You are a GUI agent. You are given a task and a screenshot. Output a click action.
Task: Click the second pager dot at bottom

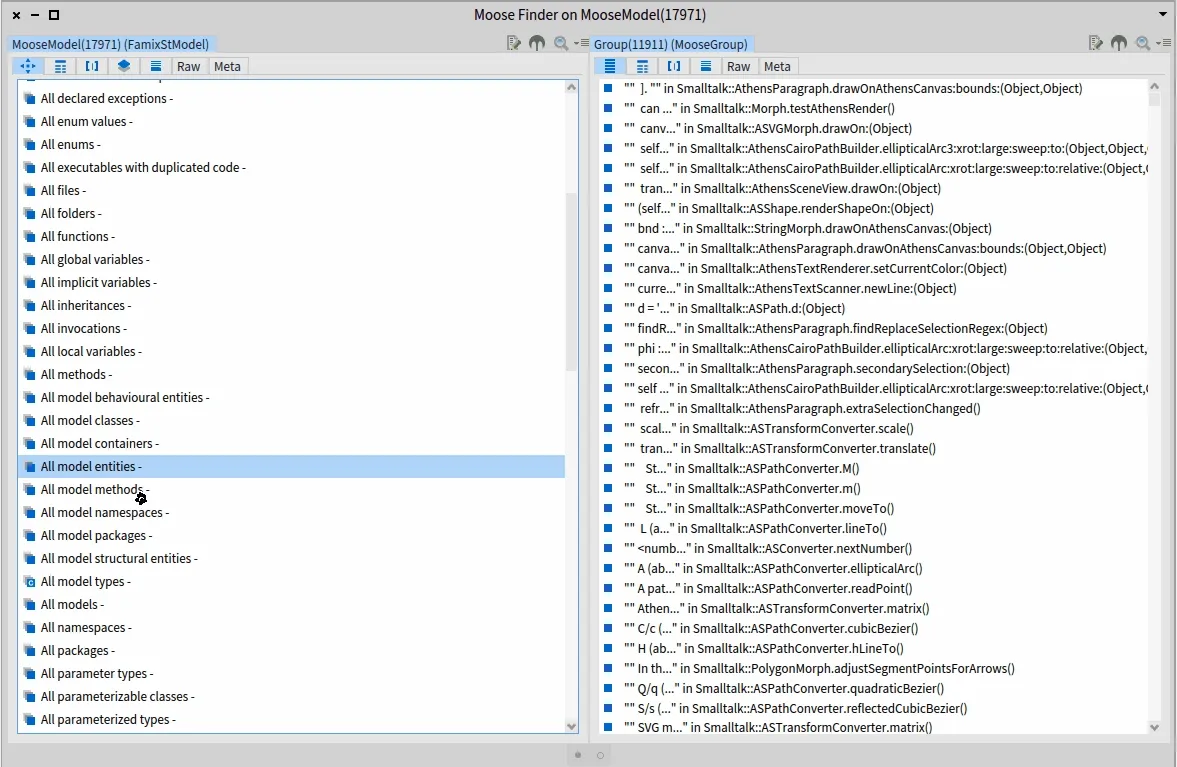coord(601,755)
